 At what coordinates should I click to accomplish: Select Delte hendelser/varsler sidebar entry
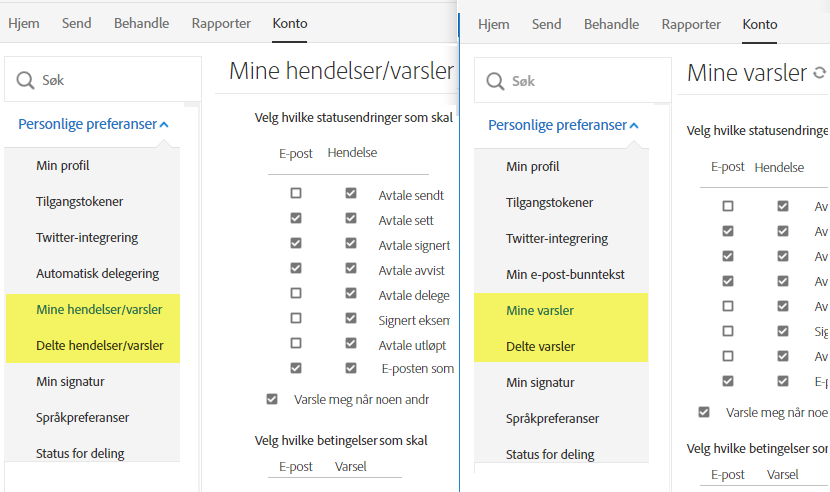tap(99, 345)
